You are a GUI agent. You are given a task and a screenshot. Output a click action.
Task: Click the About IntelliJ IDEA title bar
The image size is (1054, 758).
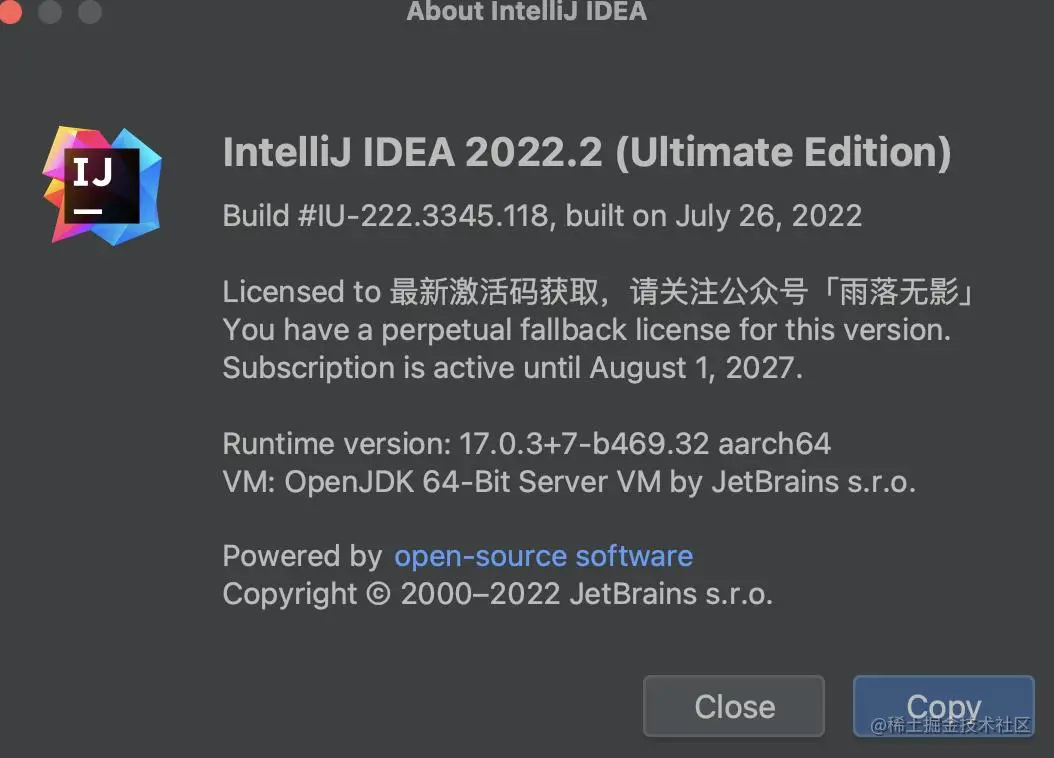pos(526,11)
